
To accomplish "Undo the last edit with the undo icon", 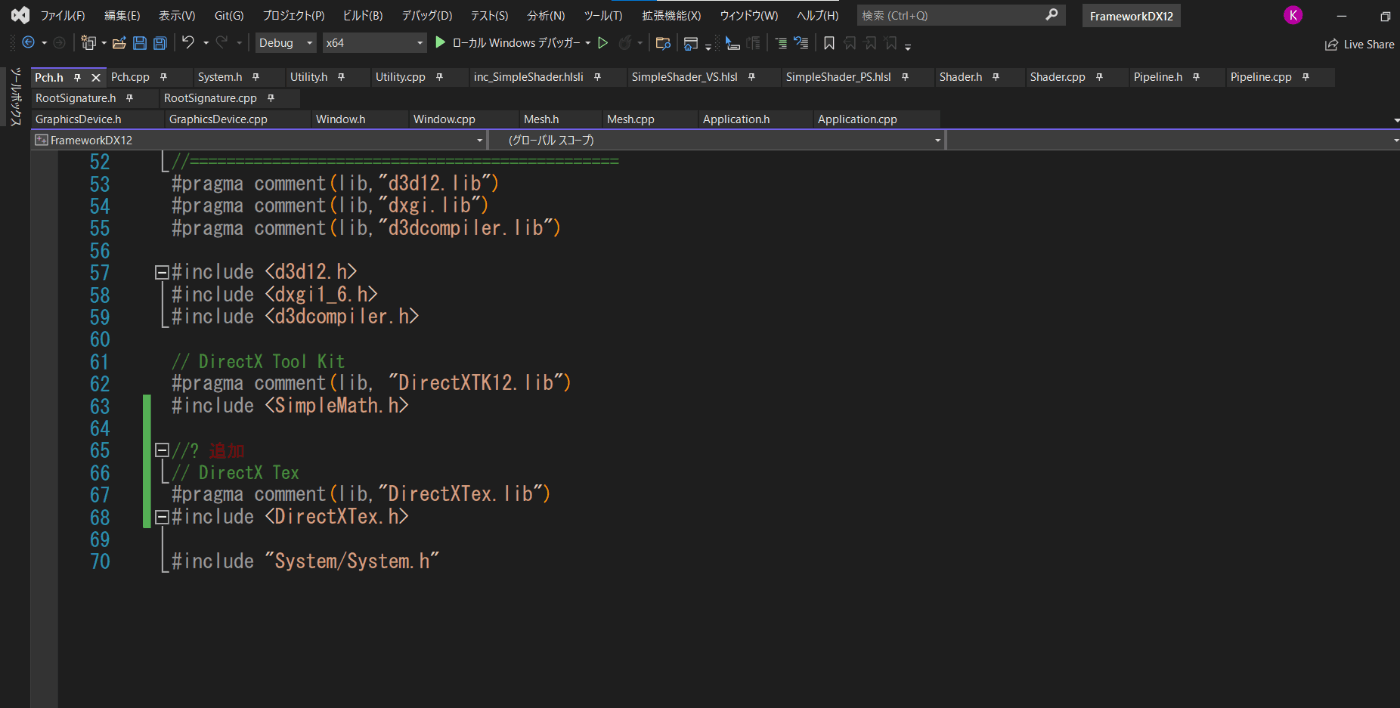I will (x=188, y=43).
